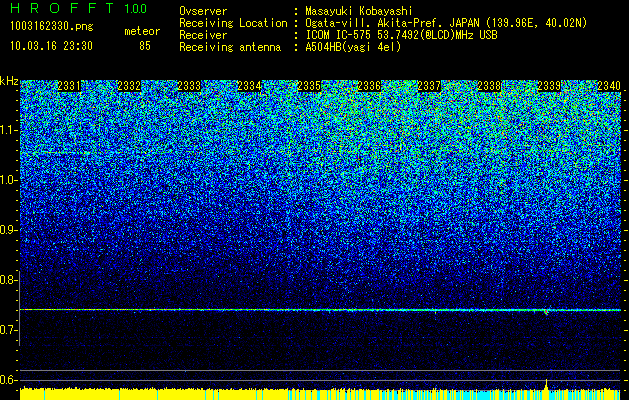
Task: Click the 0.7 kHz axis label
Action: click(x=8, y=330)
